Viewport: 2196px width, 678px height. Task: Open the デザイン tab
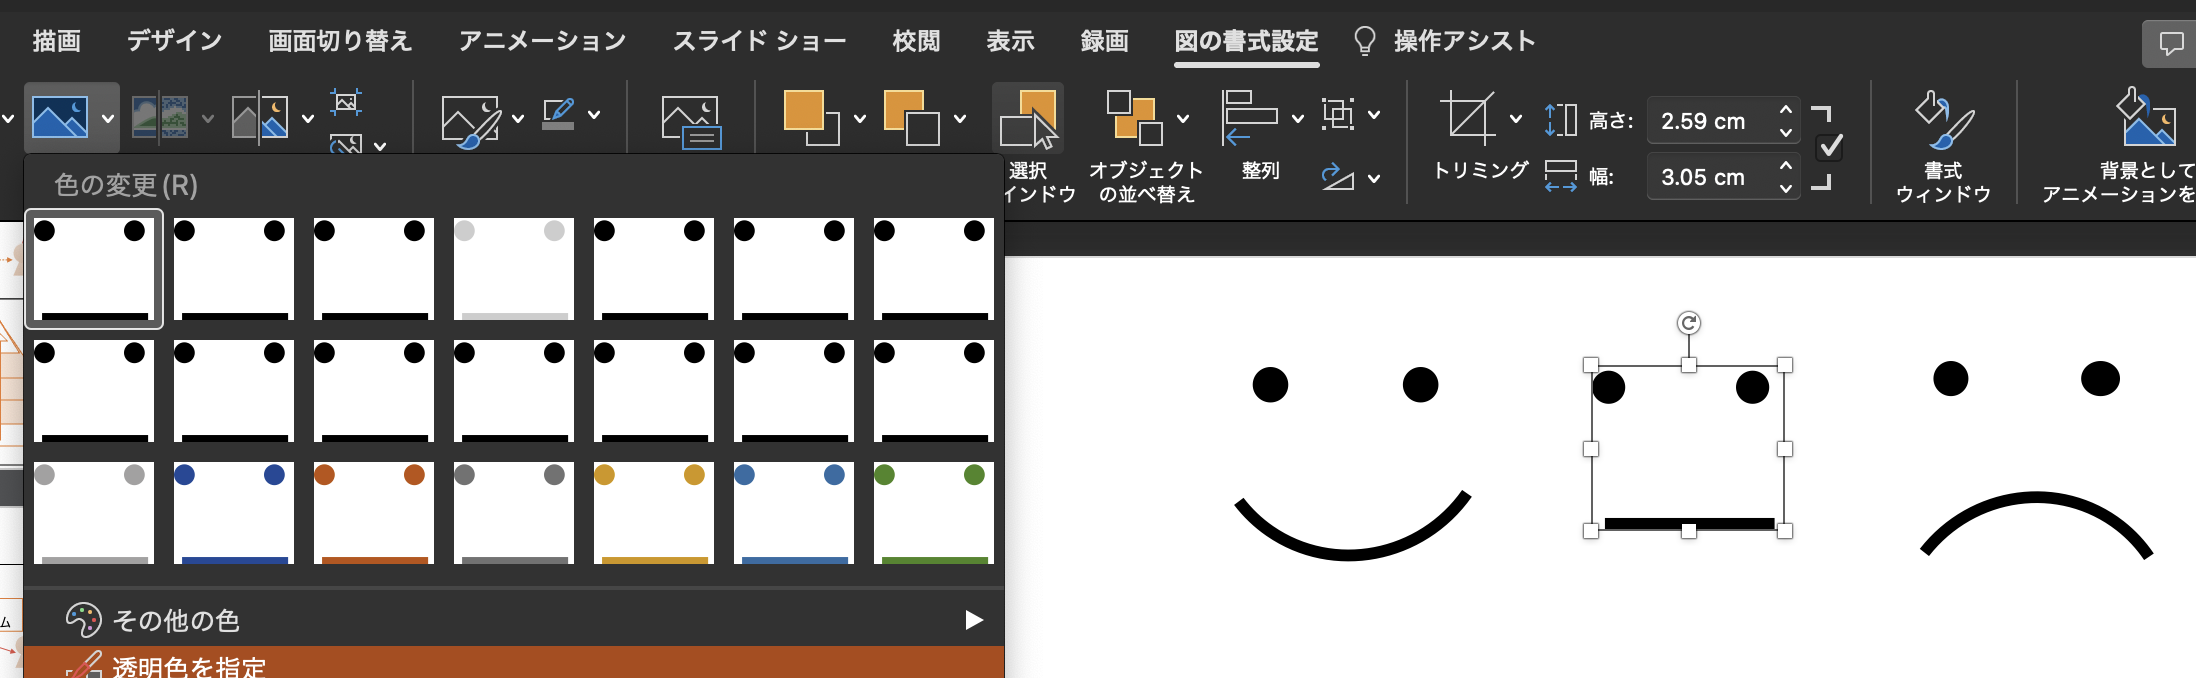tap(174, 41)
